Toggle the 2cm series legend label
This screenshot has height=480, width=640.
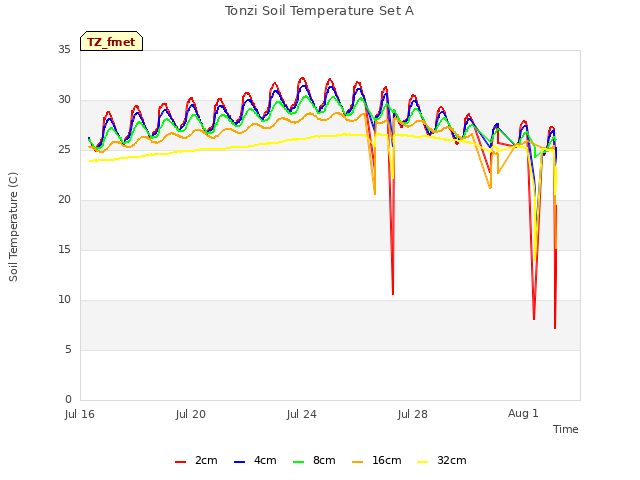206,460
